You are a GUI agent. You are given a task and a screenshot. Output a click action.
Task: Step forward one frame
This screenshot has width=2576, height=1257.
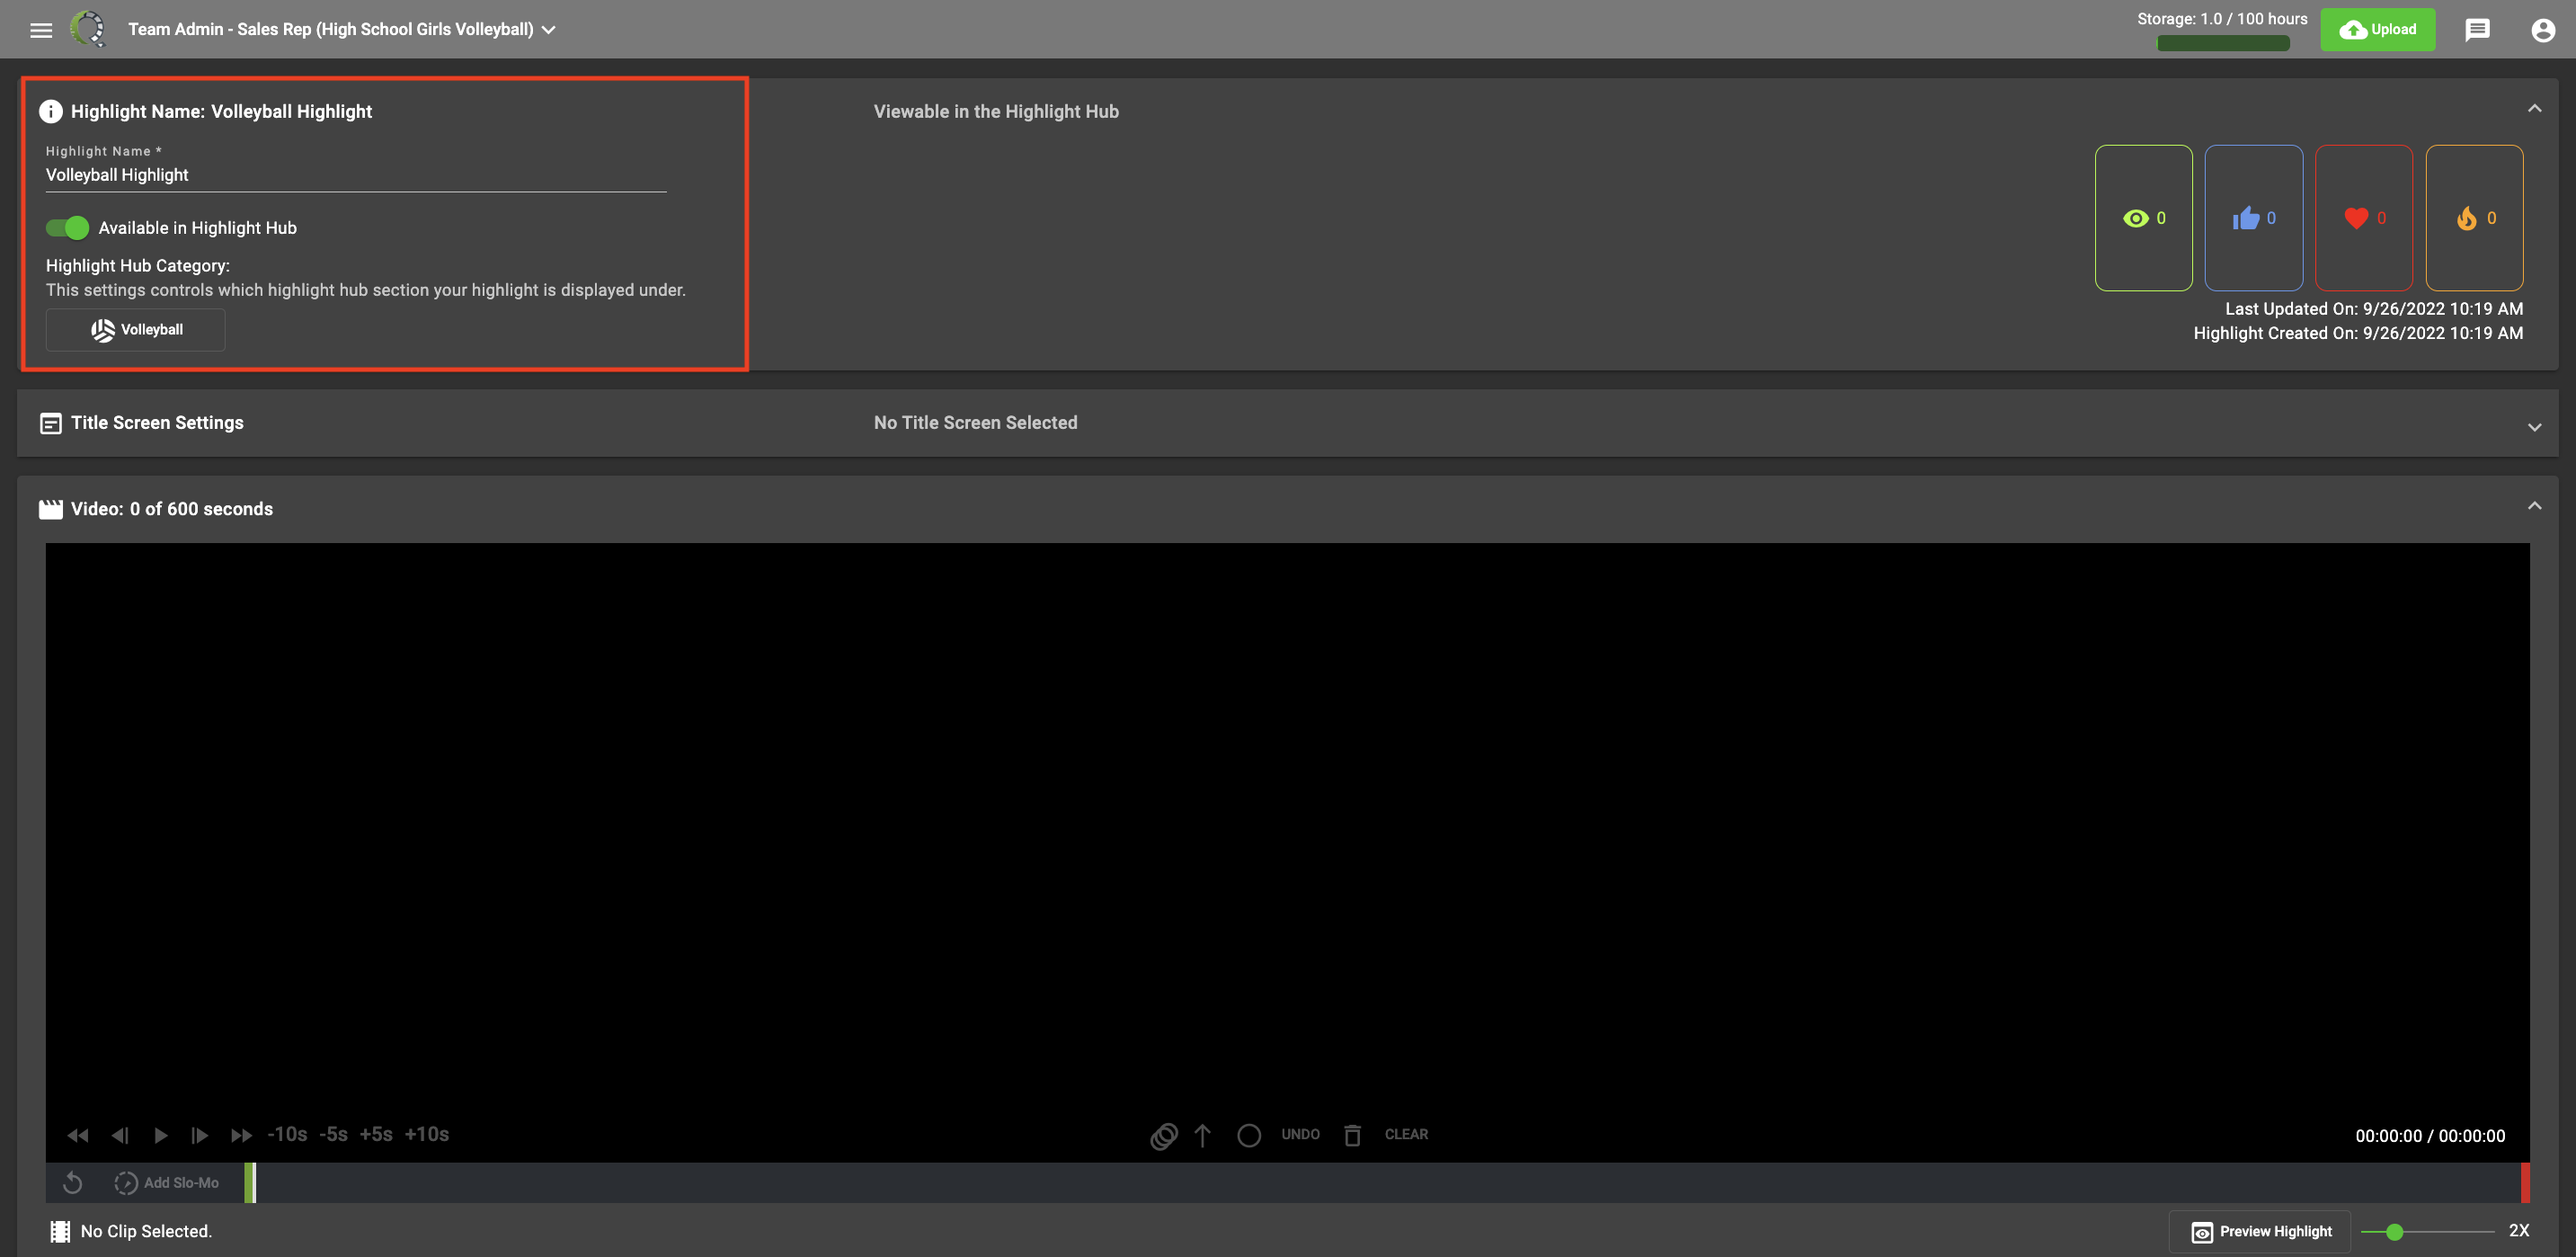click(200, 1135)
